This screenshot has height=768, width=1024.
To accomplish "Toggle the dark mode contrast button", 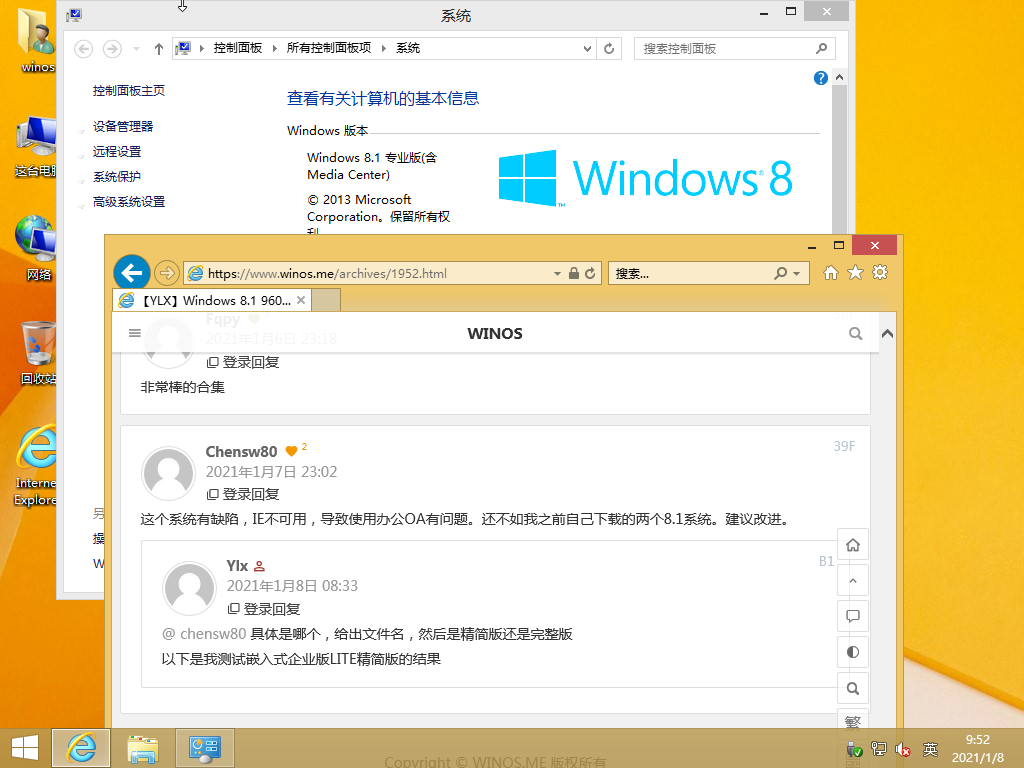I will tap(853, 652).
